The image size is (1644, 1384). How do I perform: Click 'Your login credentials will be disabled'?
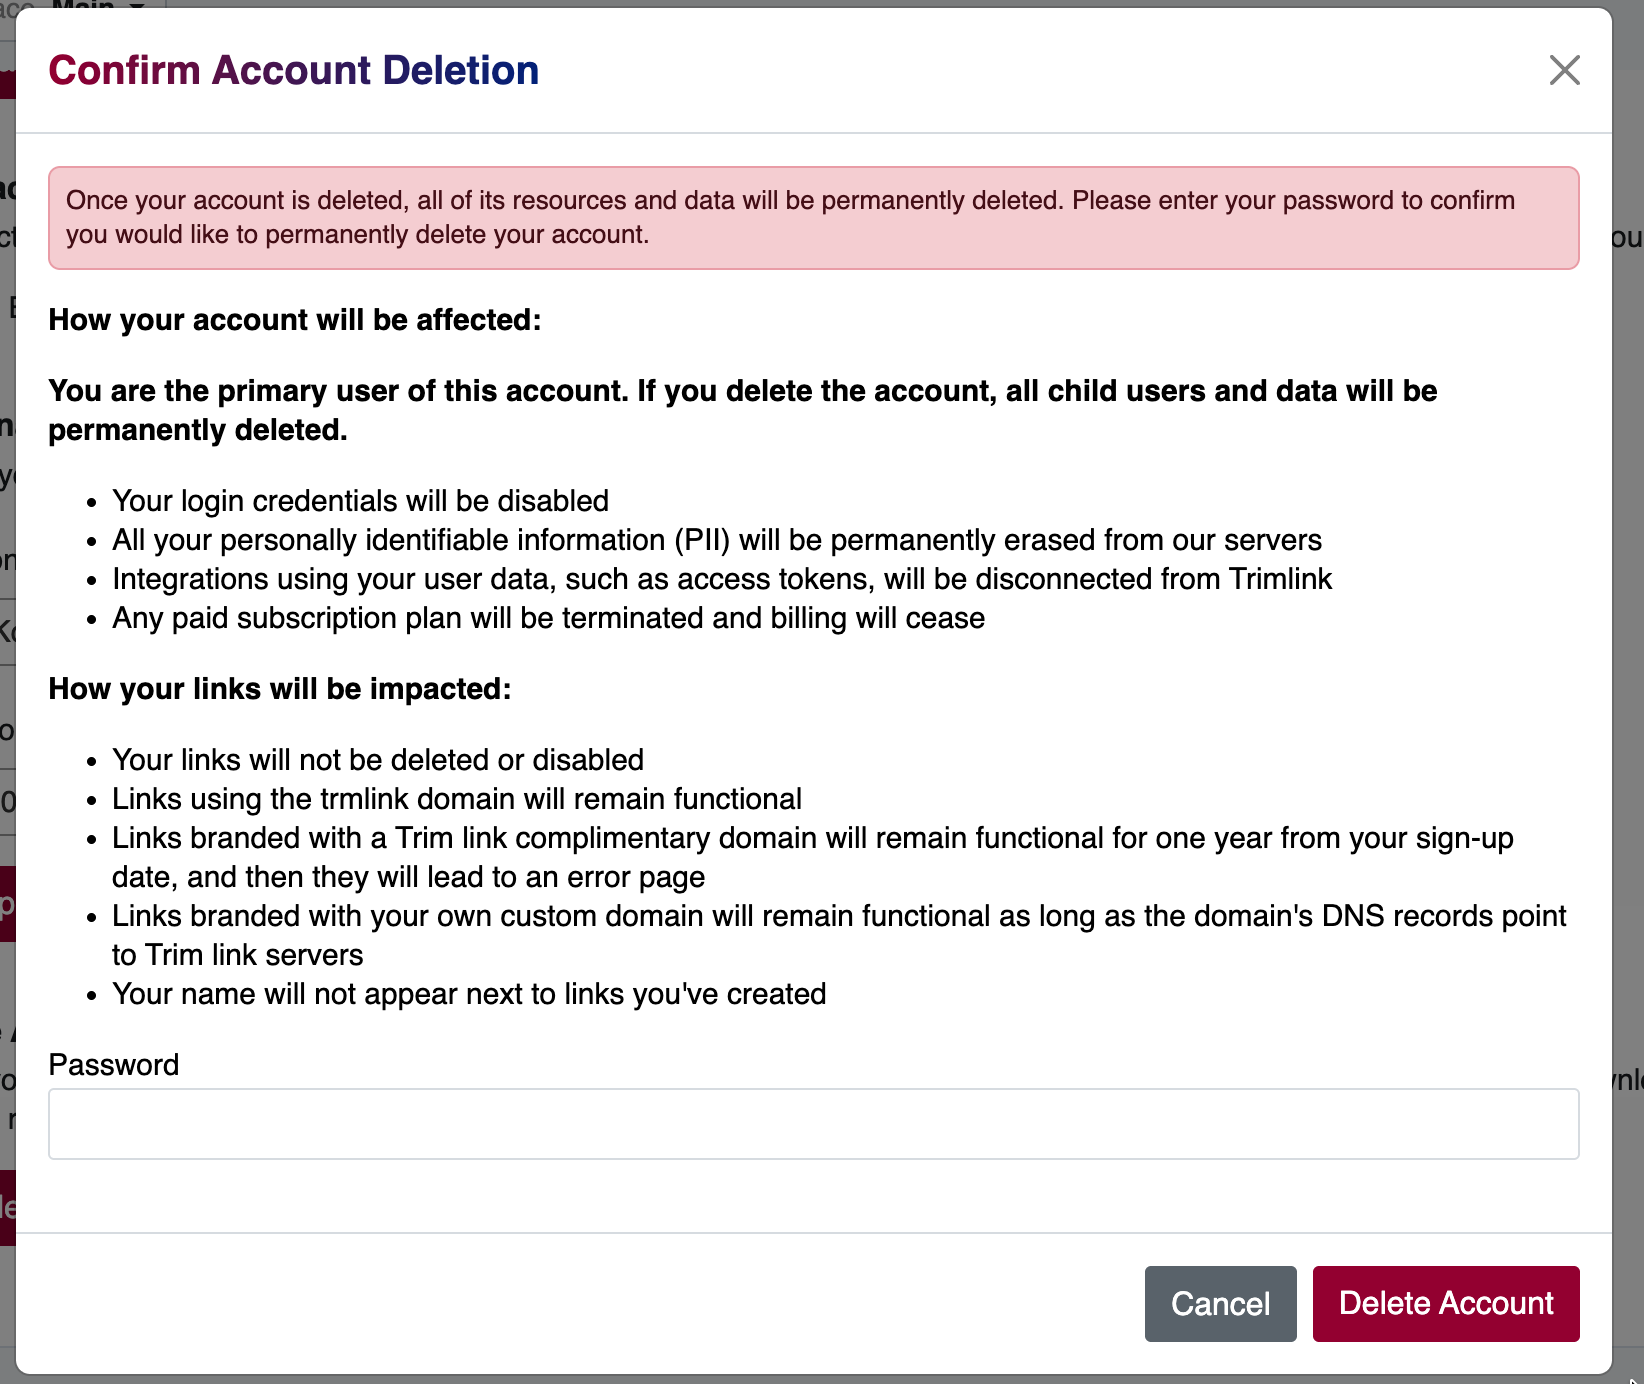click(x=361, y=501)
